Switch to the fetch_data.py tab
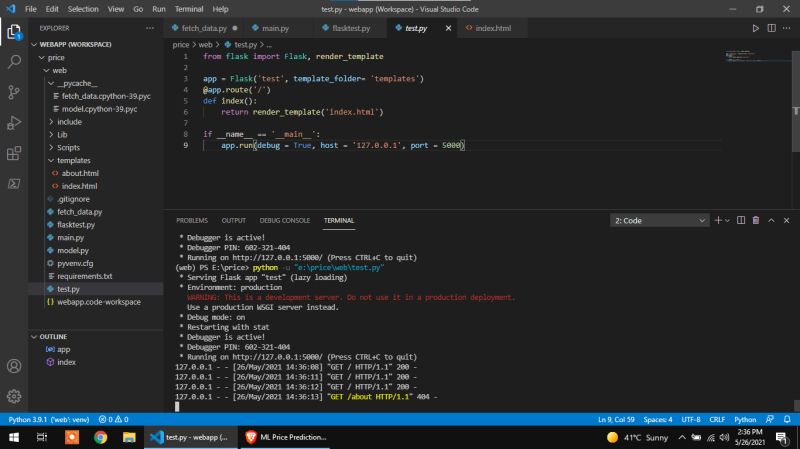800x449 pixels. click(x=204, y=28)
